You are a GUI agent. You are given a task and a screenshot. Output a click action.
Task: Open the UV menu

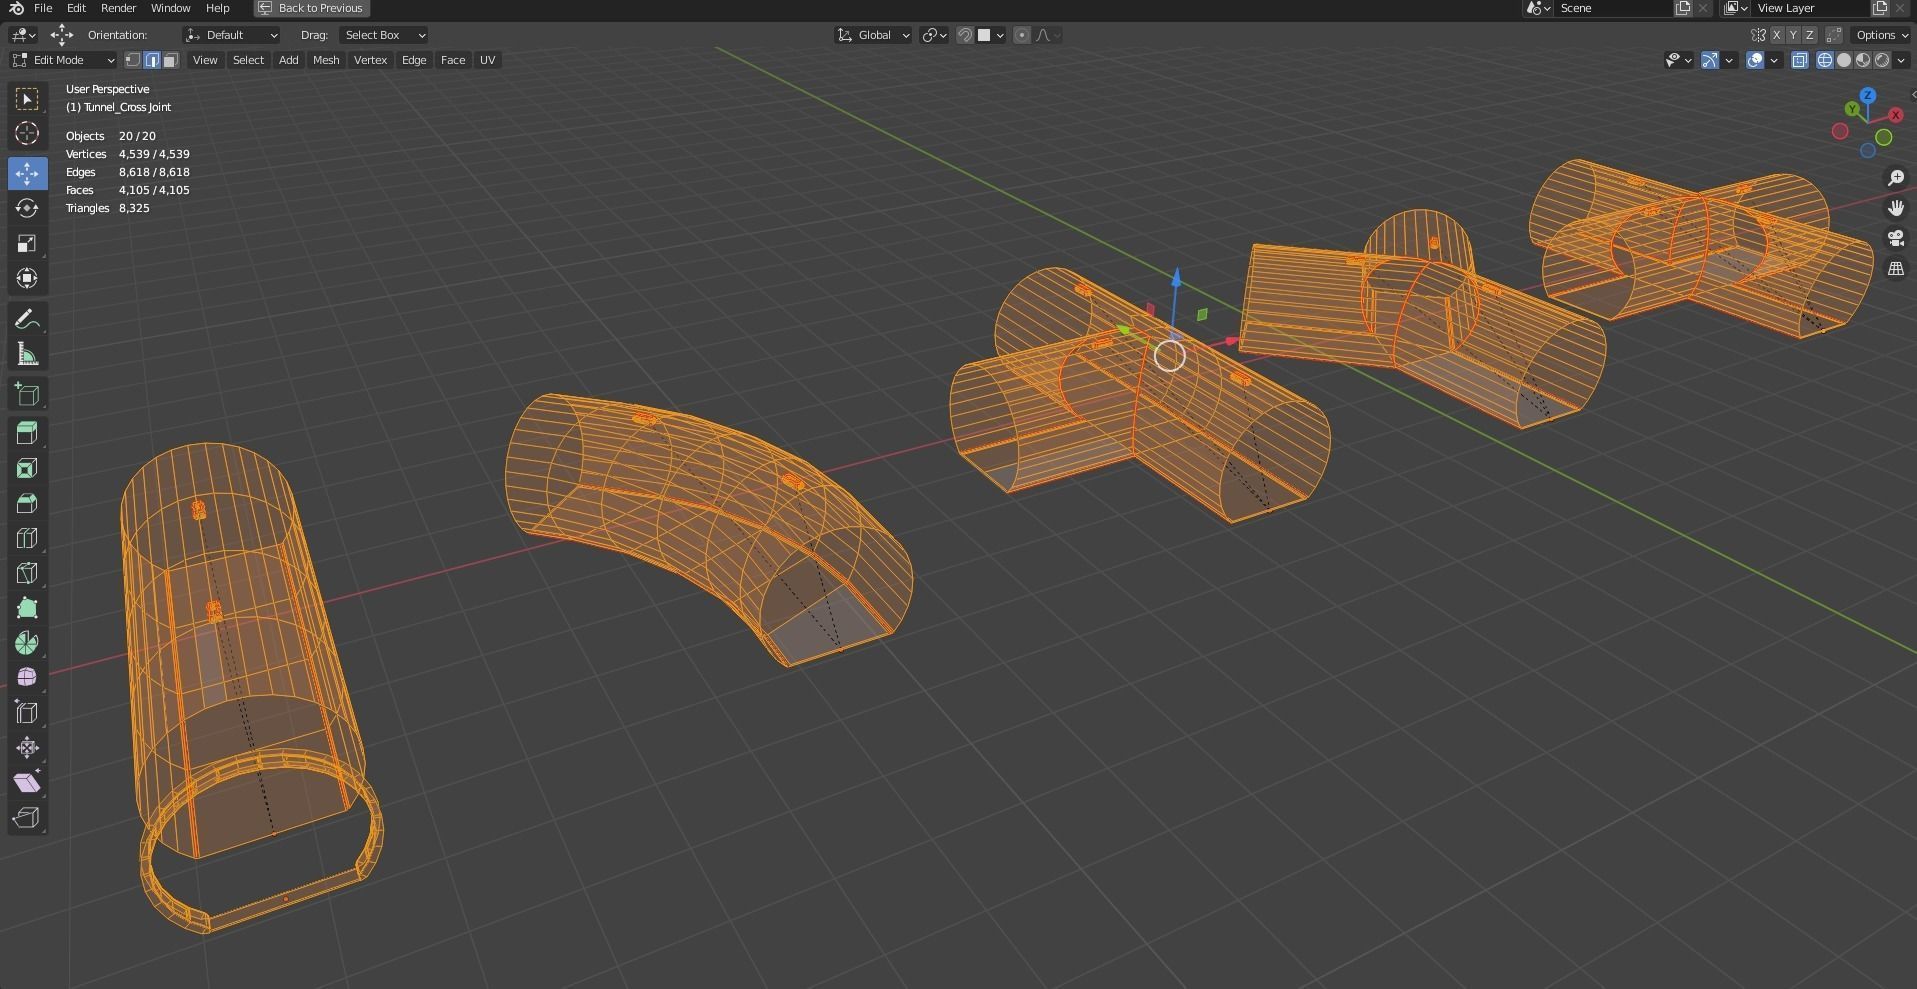tap(487, 60)
